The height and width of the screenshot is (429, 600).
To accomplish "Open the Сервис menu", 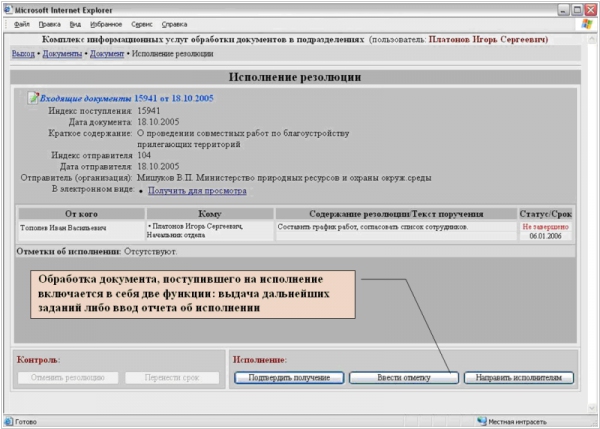I will click(144, 23).
